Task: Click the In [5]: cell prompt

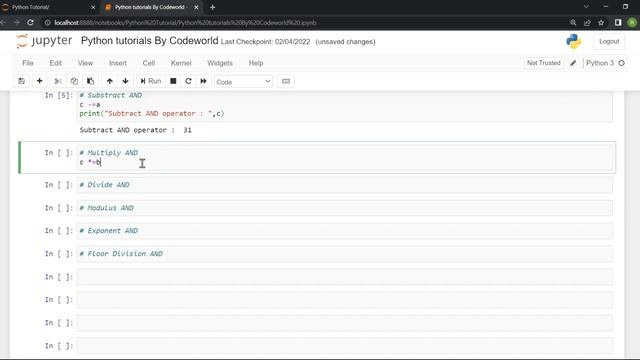Action: tap(59, 95)
